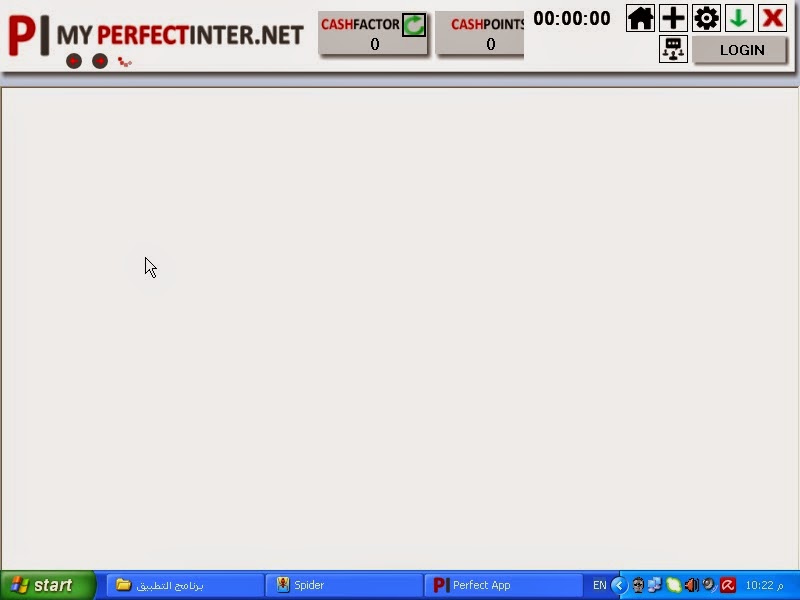Click the CASHPOINTS value panel
This screenshot has width=800, height=600.
(x=480, y=33)
